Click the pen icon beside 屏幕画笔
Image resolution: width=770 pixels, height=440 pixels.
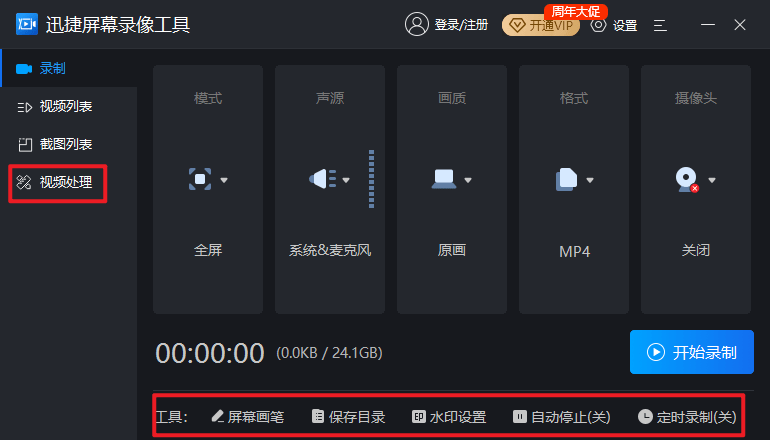pyautogui.click(x=218, y=416)
